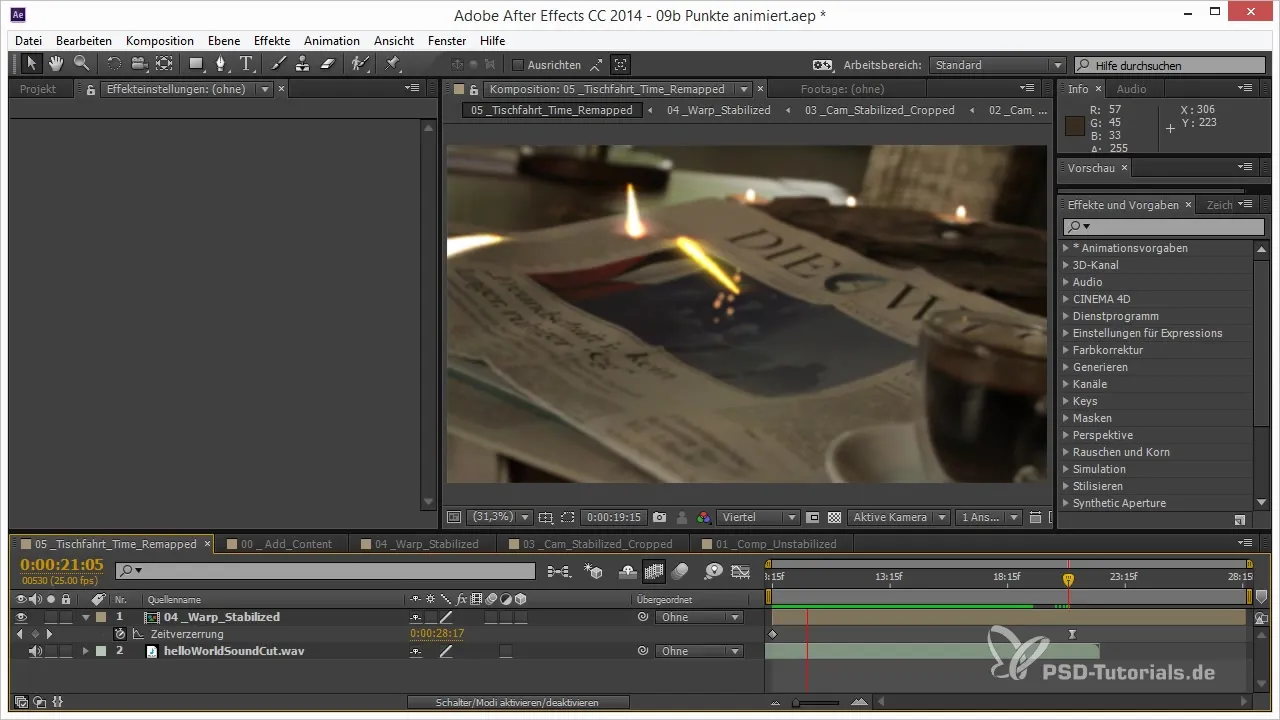Click the Zeitverzerrung stopwatch icon
Viewport: 1280px width, 720px height.
(120, 634)
